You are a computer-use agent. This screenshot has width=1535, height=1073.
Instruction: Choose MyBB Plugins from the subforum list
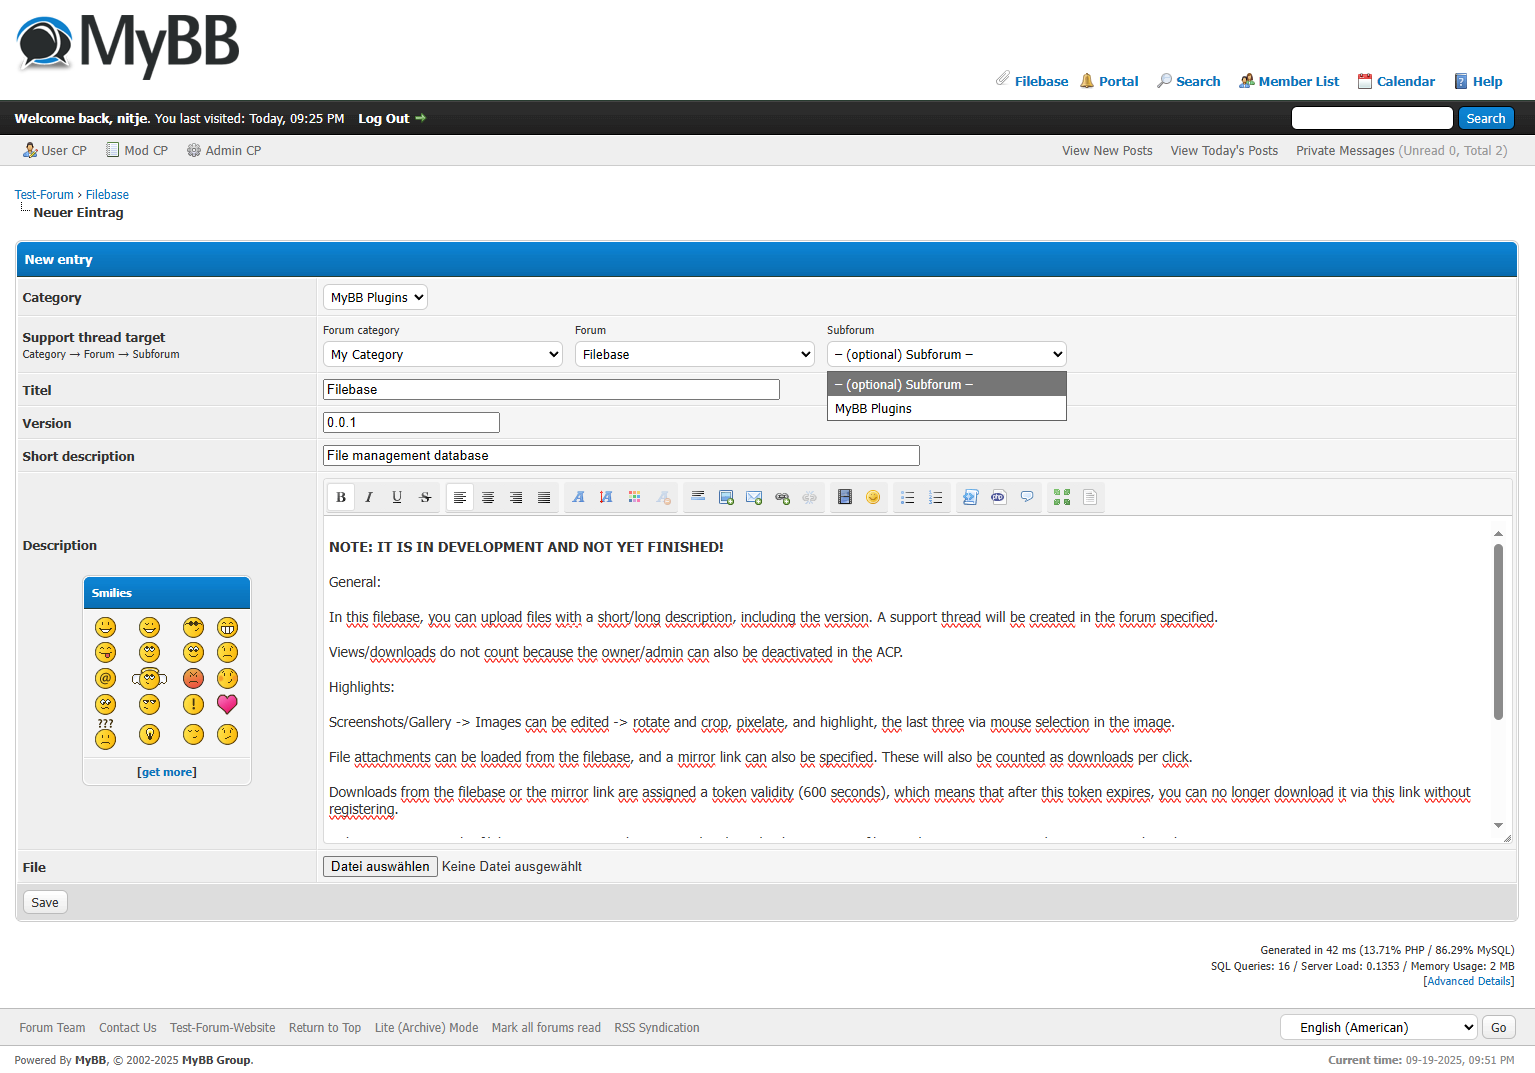[x=873, y=409]
